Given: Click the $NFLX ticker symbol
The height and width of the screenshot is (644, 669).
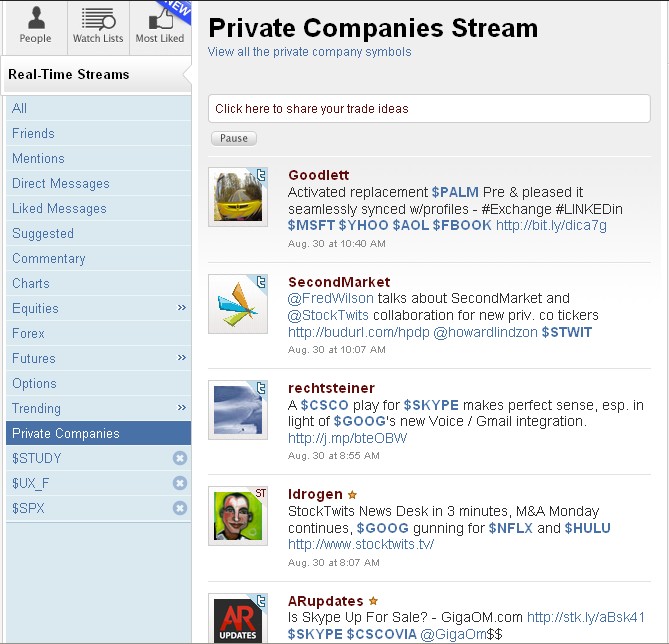Looking at the screenshot, I should click(511, 528).
